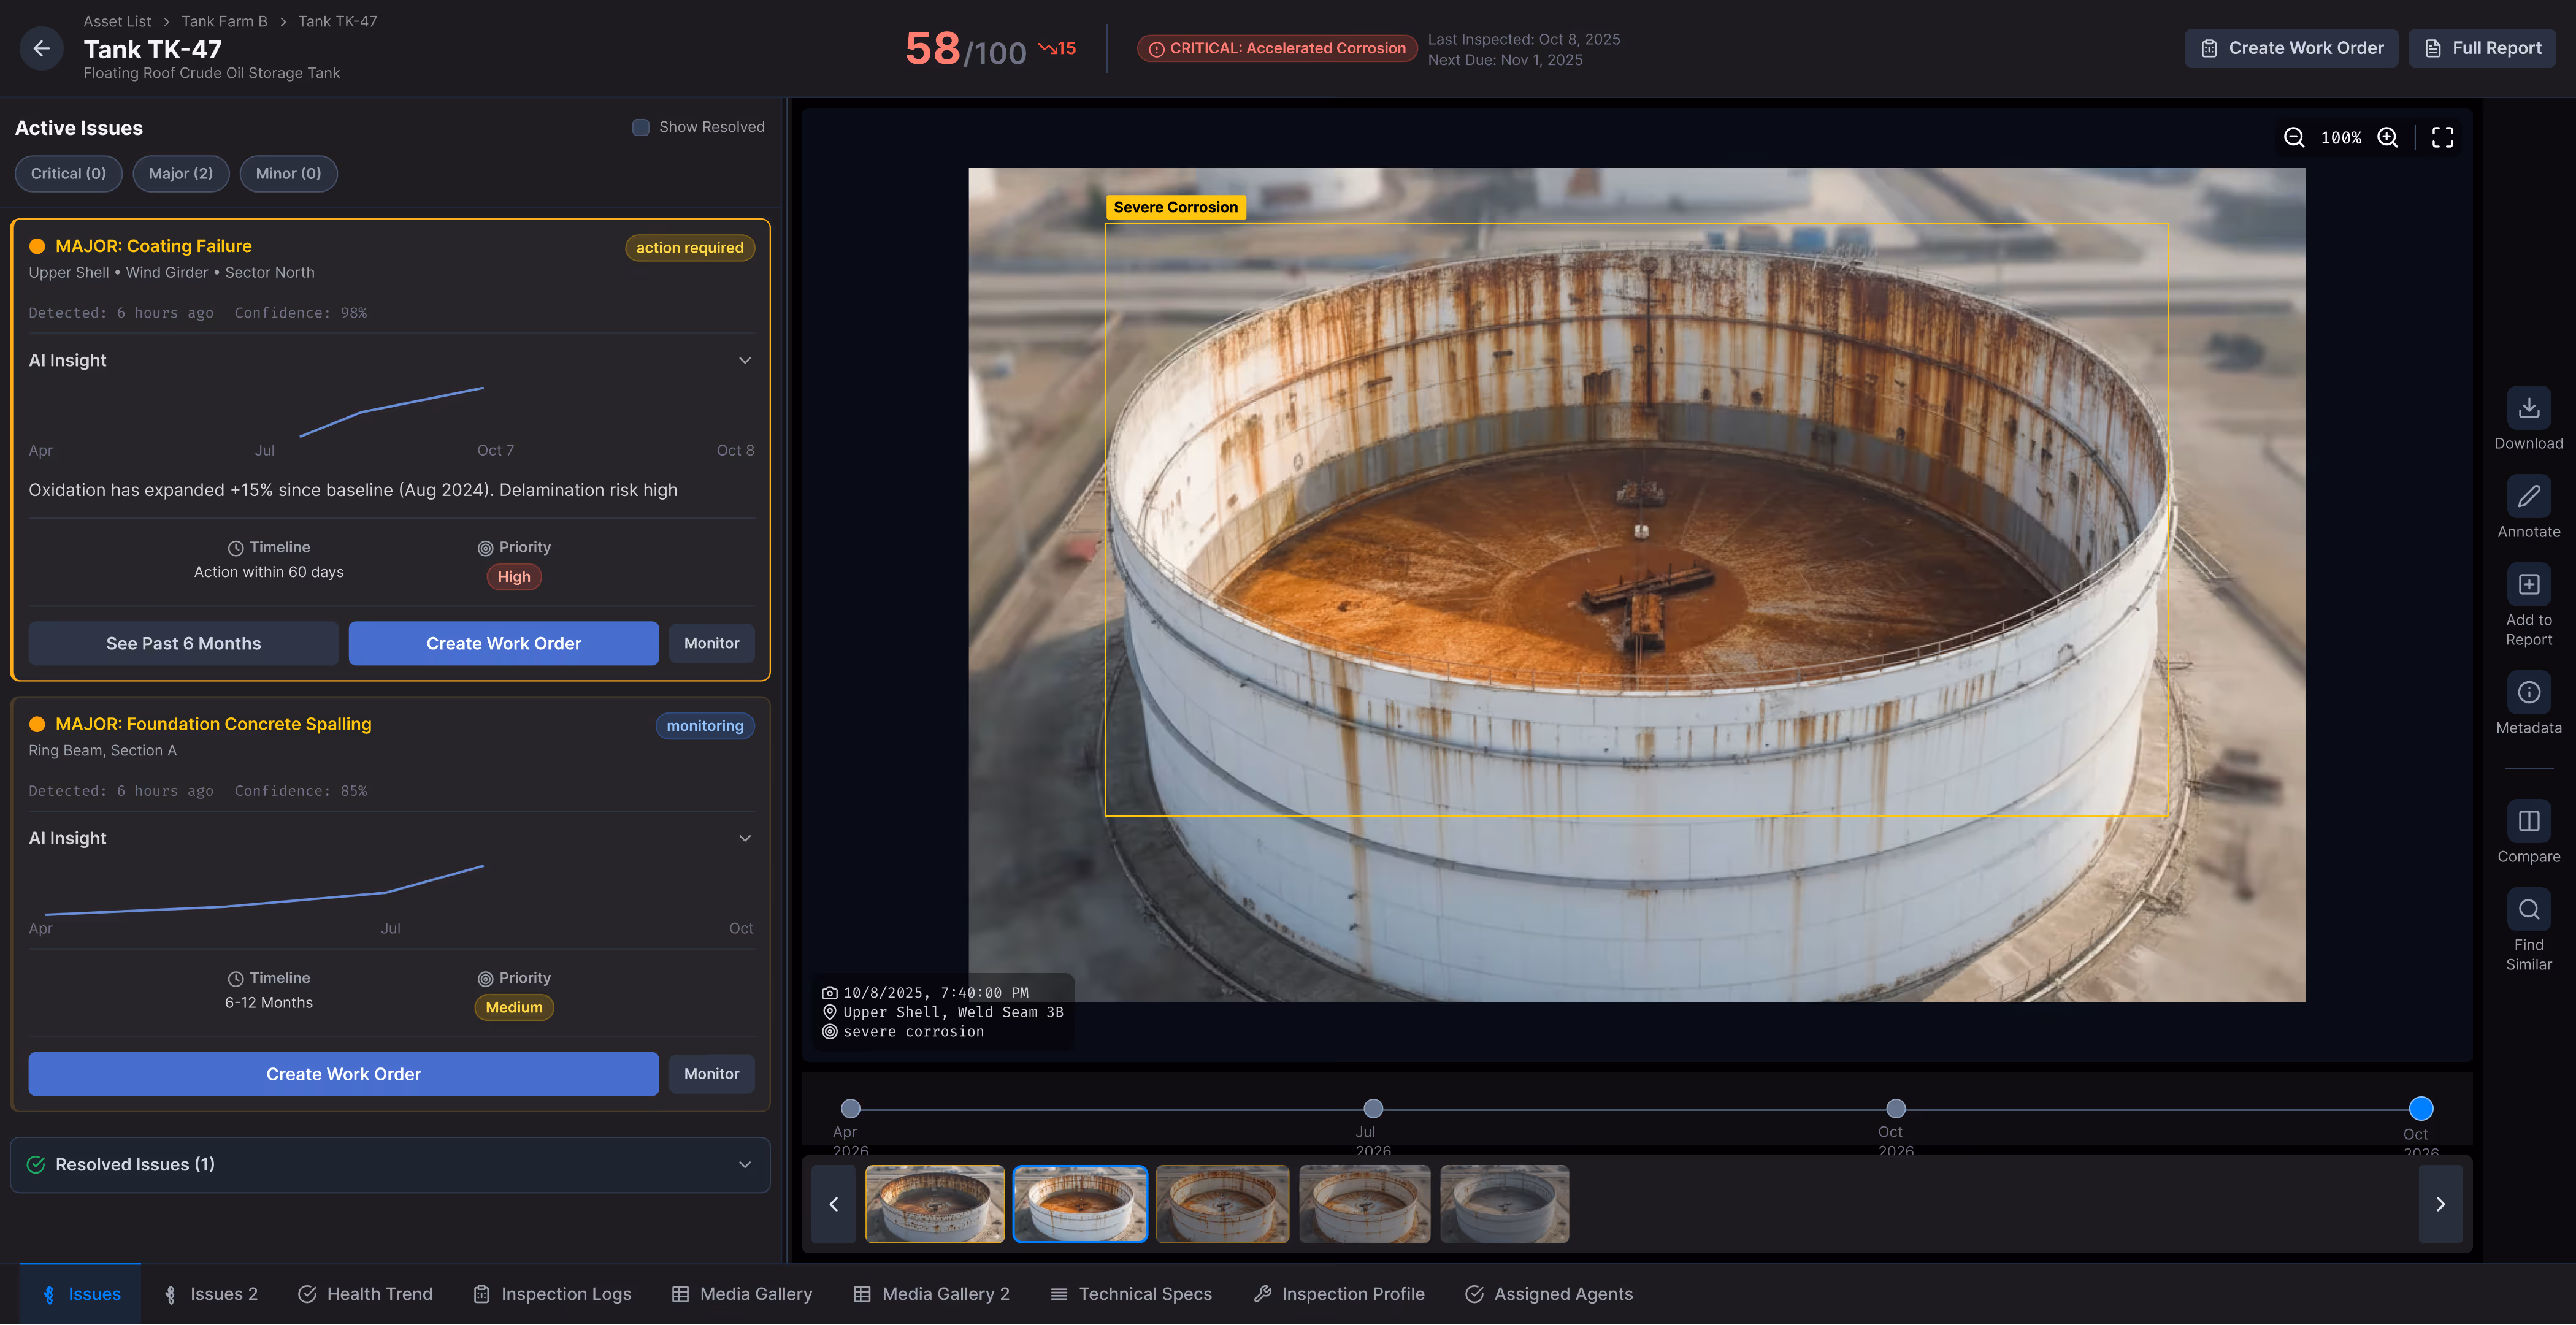
Task: Go to next thumbnails with right arrow
Action: pyautogui.click(x=2440, y=1204)
